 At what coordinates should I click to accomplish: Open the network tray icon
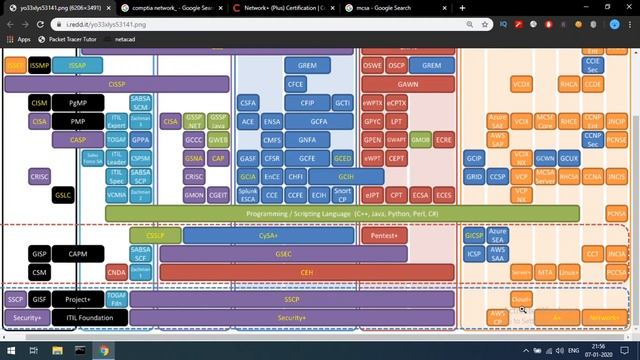[x=549, y=350]
